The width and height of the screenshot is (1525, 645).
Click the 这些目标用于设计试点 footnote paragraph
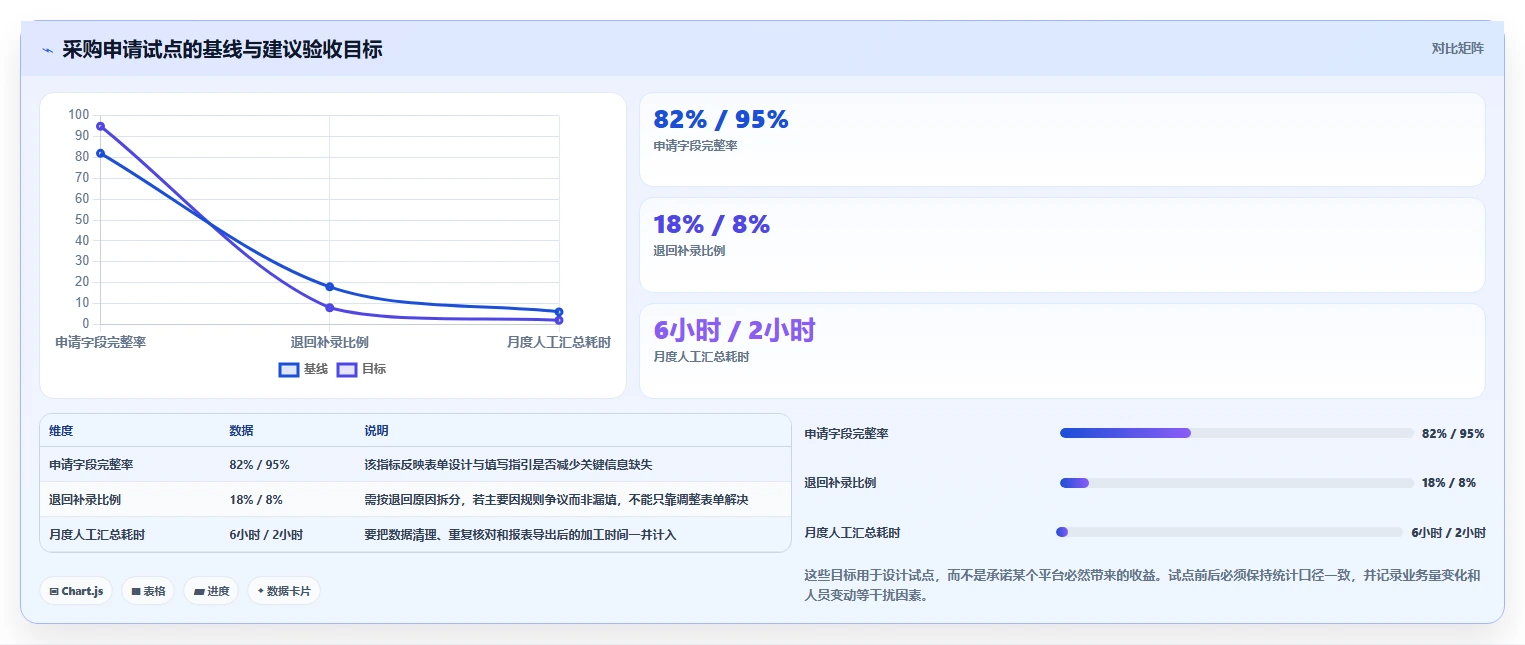(1142, 586)
